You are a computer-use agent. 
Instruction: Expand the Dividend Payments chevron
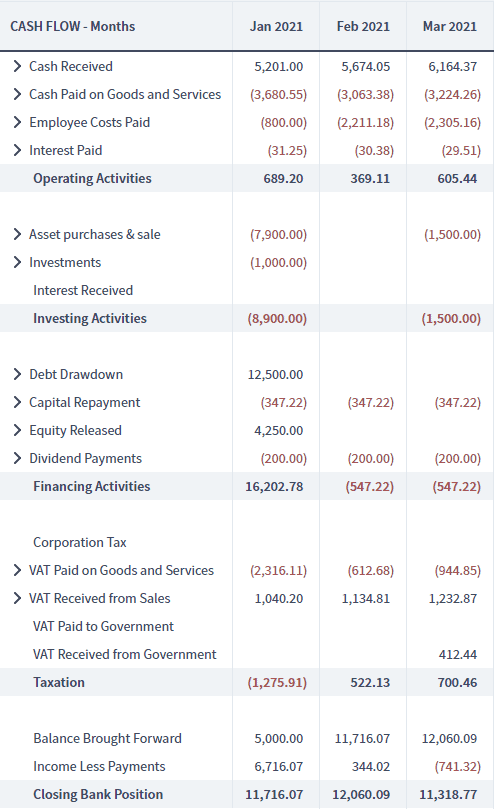tap(17, 458)
